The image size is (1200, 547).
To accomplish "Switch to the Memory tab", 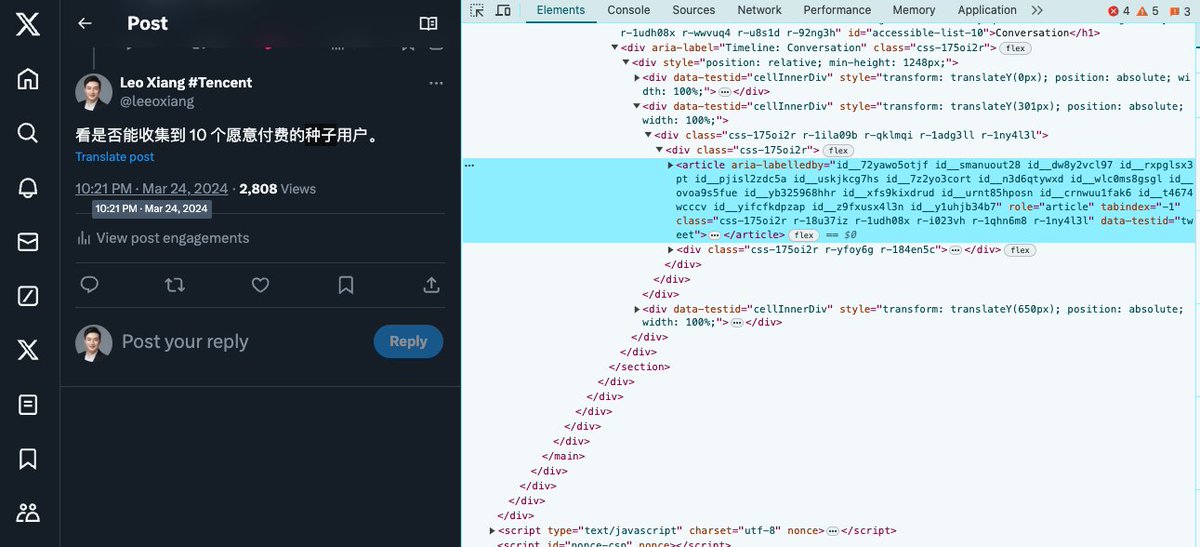I will coord(914,10).
